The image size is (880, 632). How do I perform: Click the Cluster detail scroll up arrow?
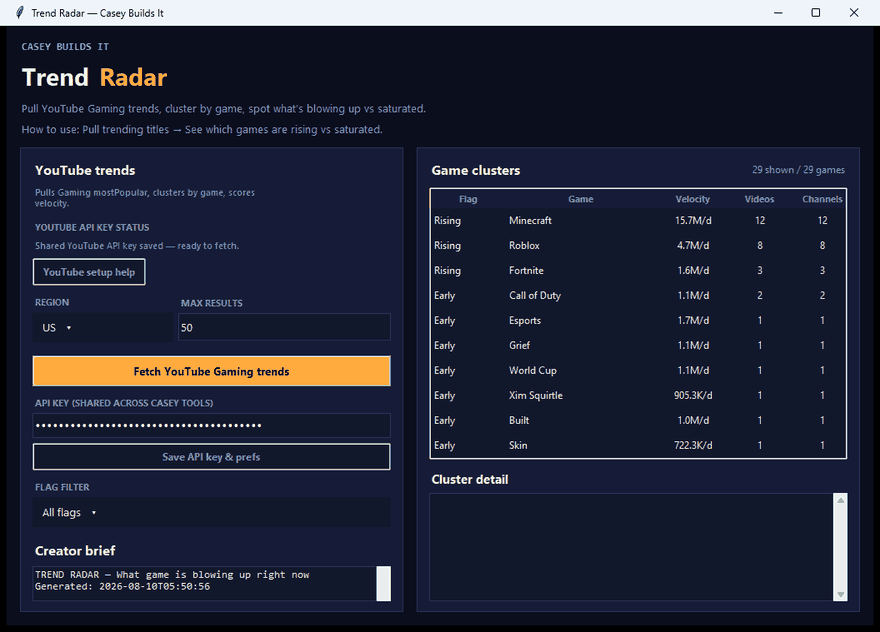840,500
